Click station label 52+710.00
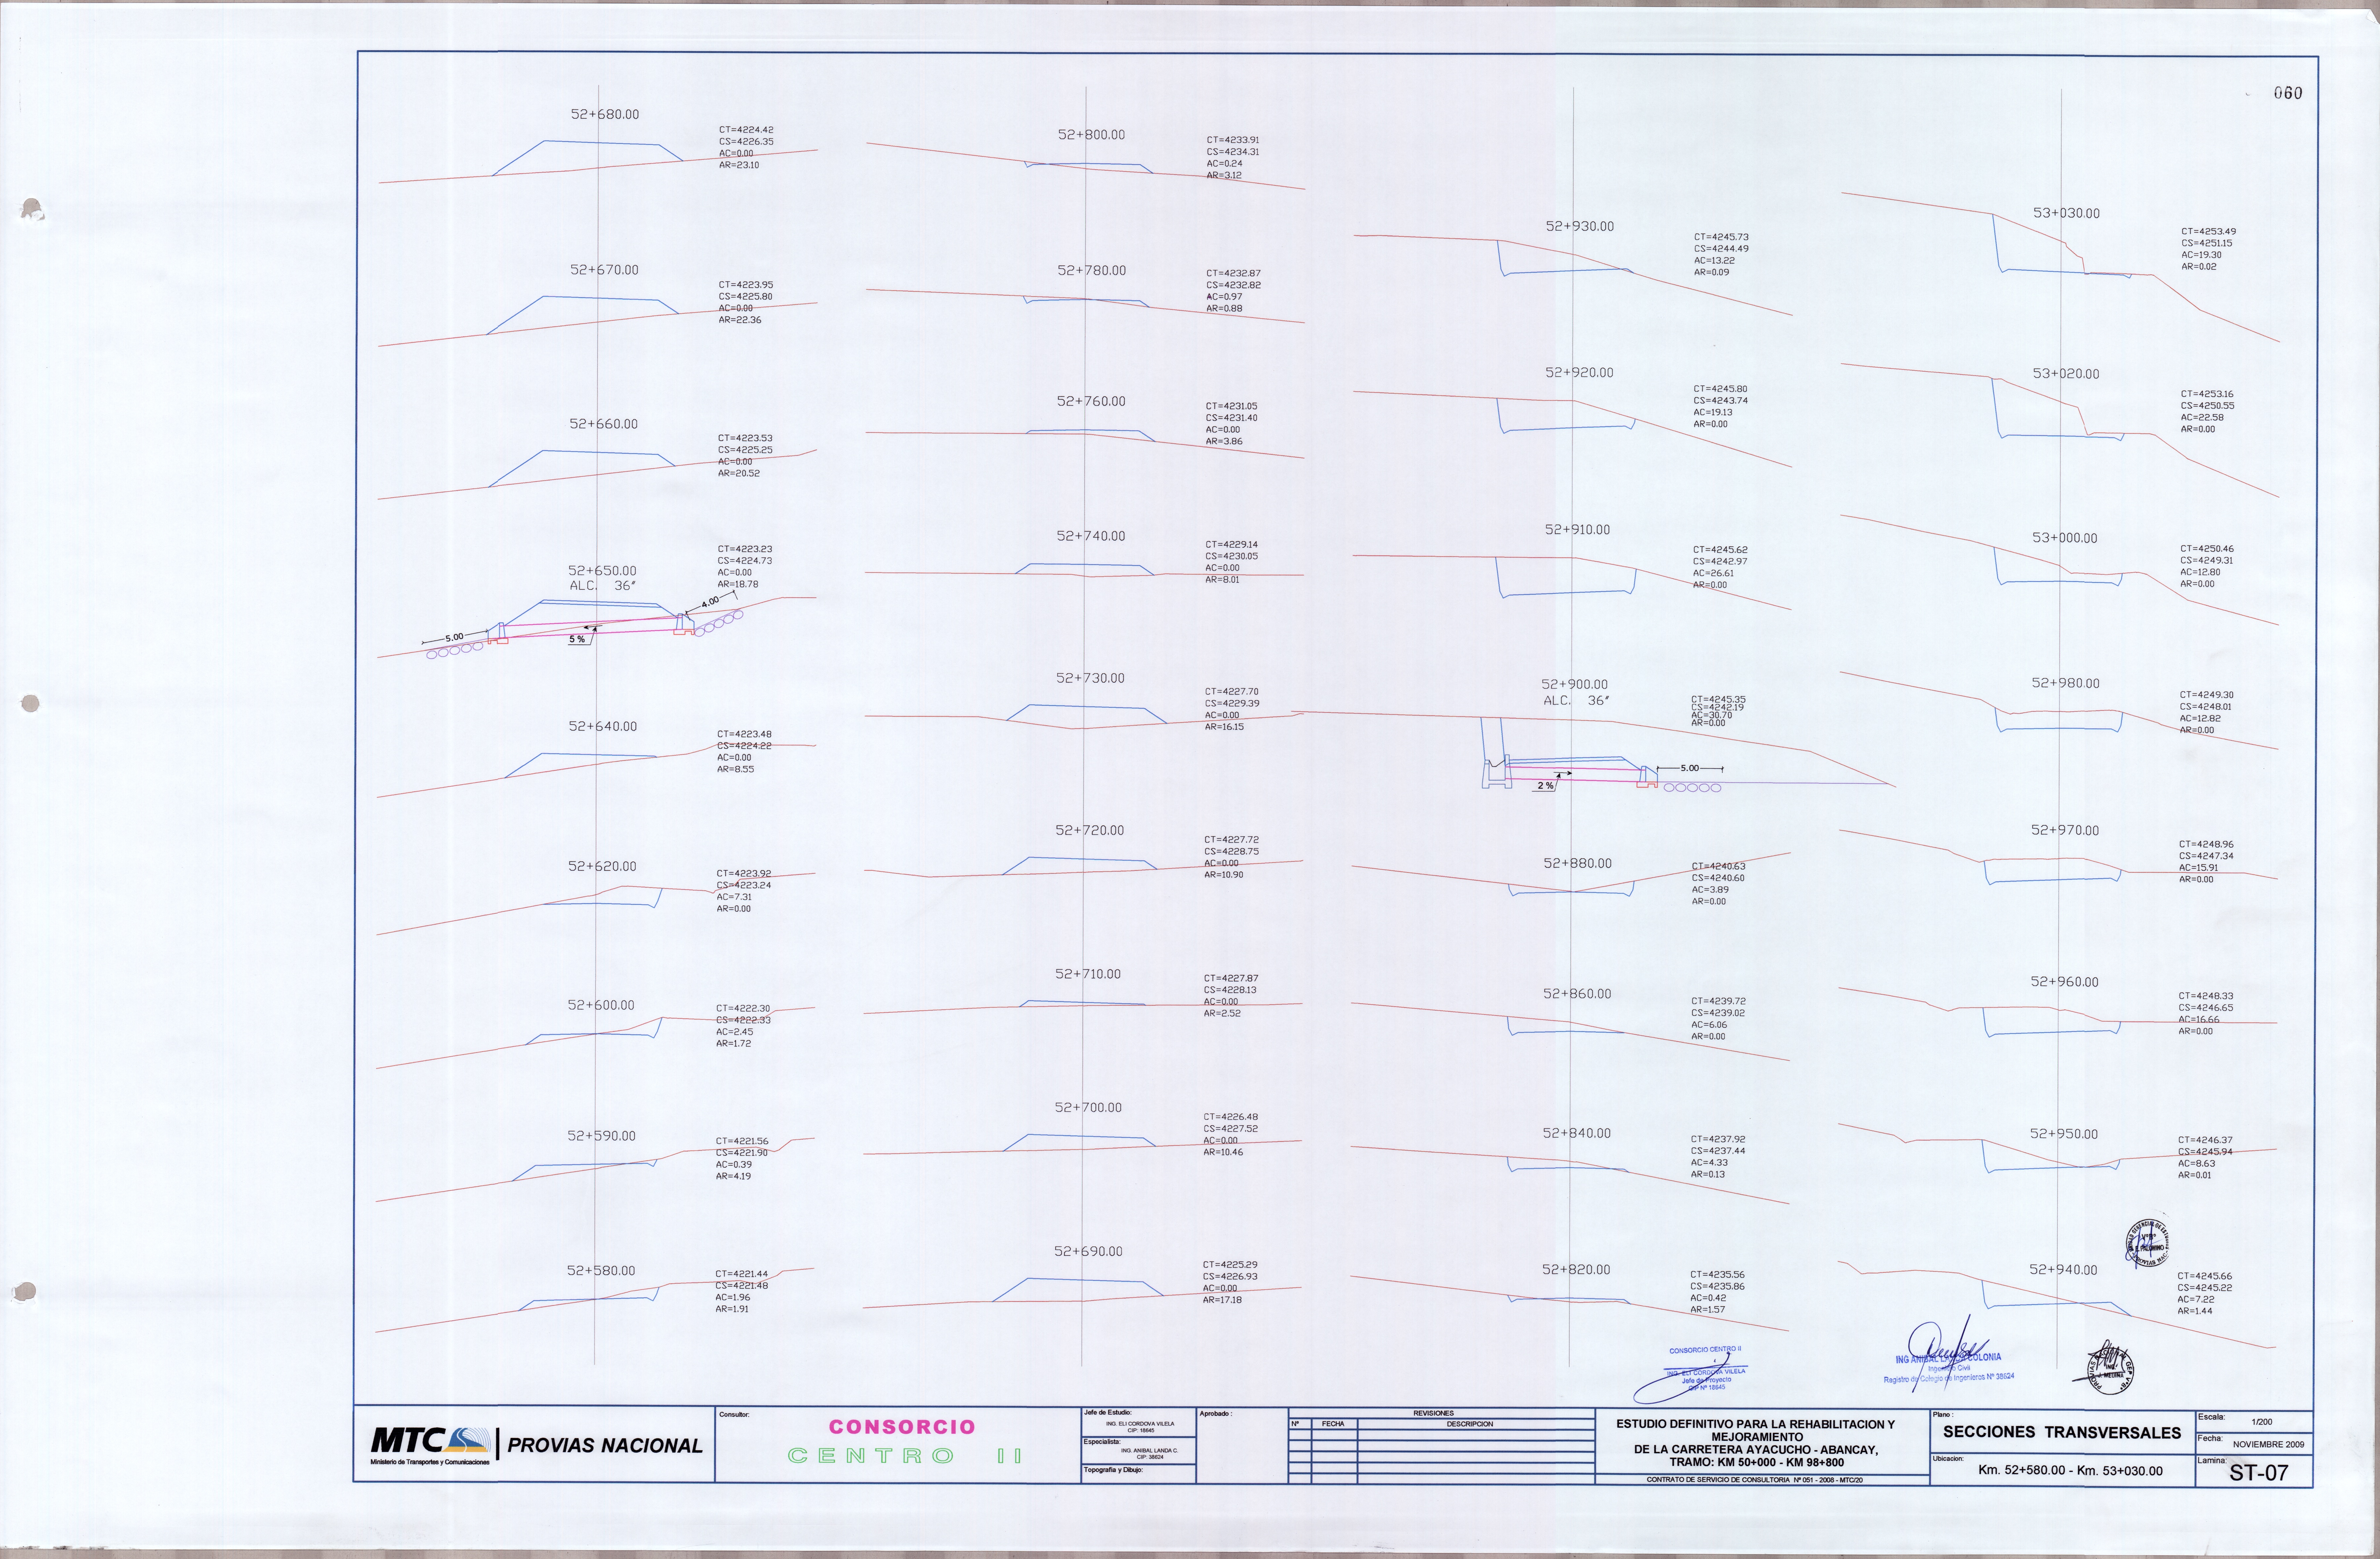The image size is (2380, 1559). [1088, 974]
